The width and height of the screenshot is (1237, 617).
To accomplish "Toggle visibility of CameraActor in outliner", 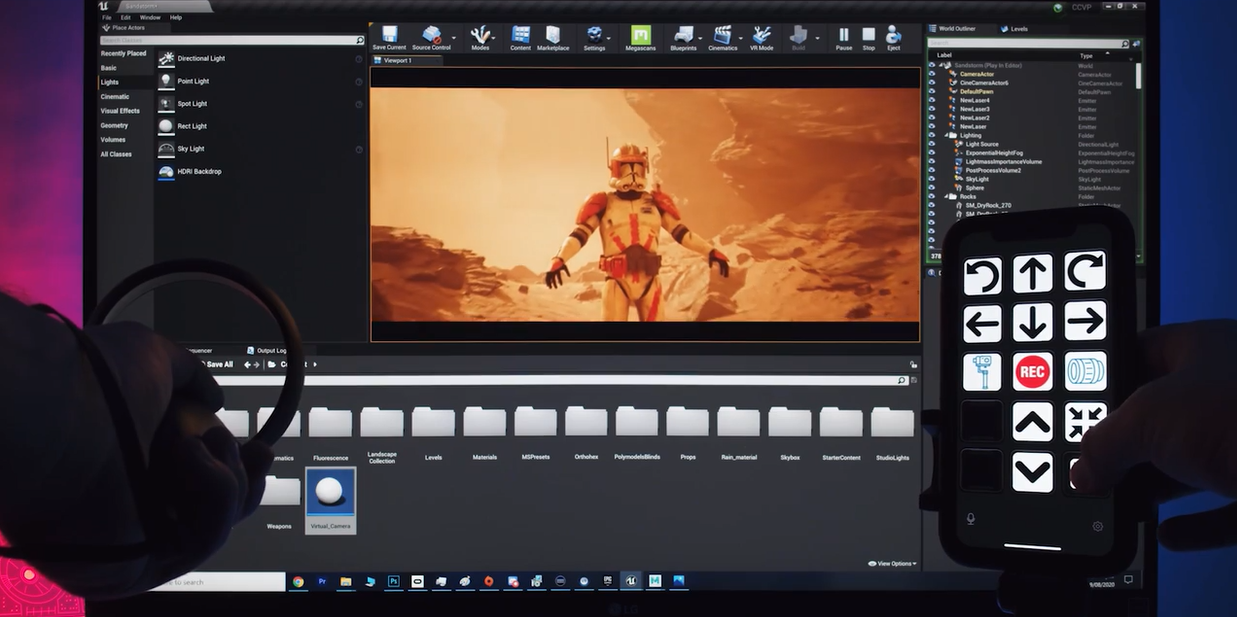I will (x=932, y=74).
